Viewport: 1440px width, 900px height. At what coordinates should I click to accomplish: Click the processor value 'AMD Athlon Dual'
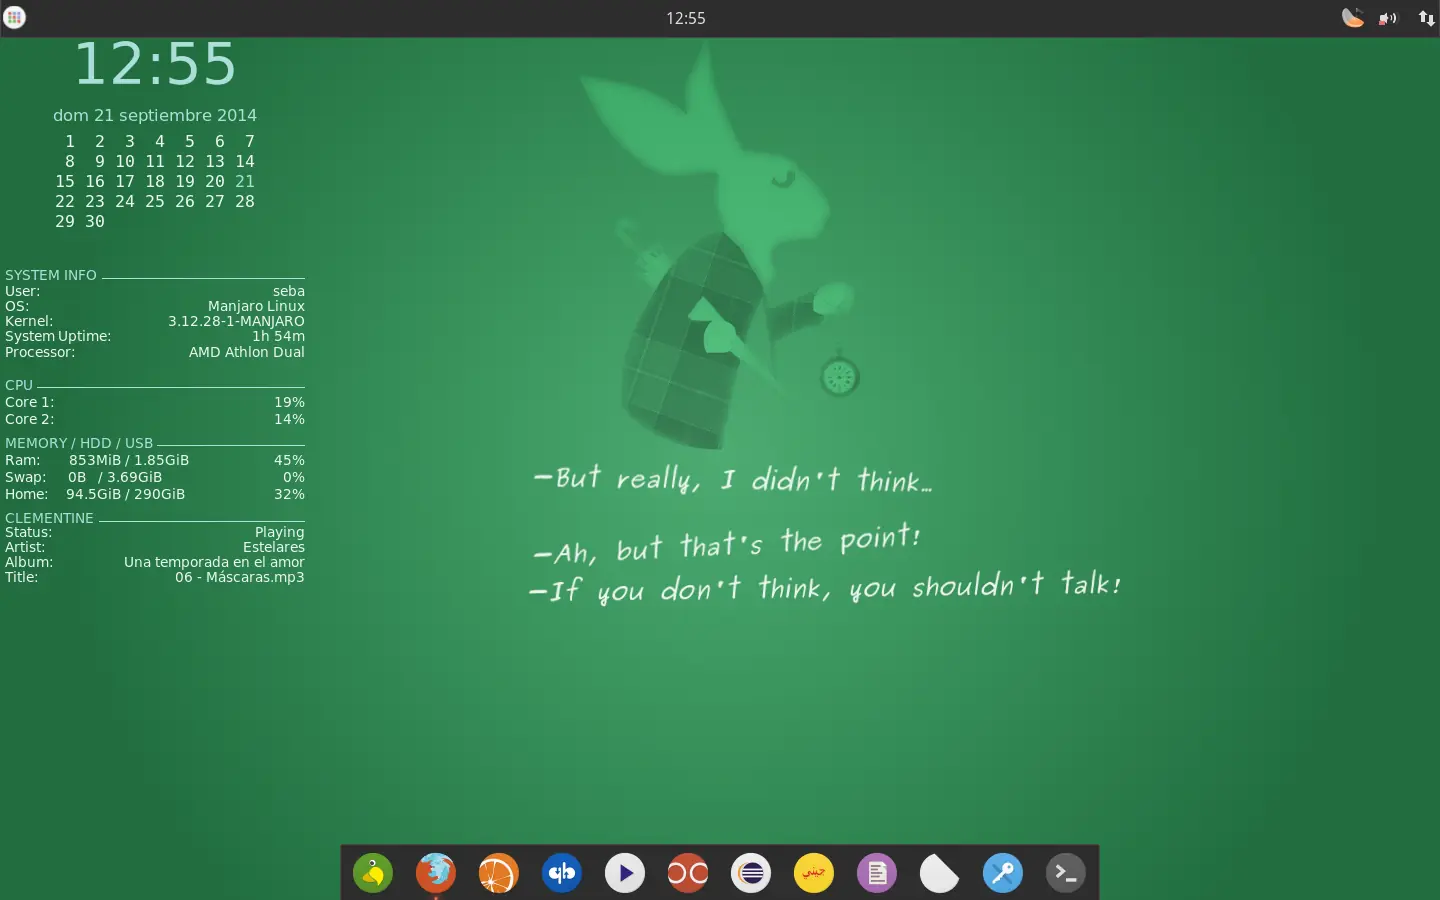pyautogui.click(x=247, y=352)
